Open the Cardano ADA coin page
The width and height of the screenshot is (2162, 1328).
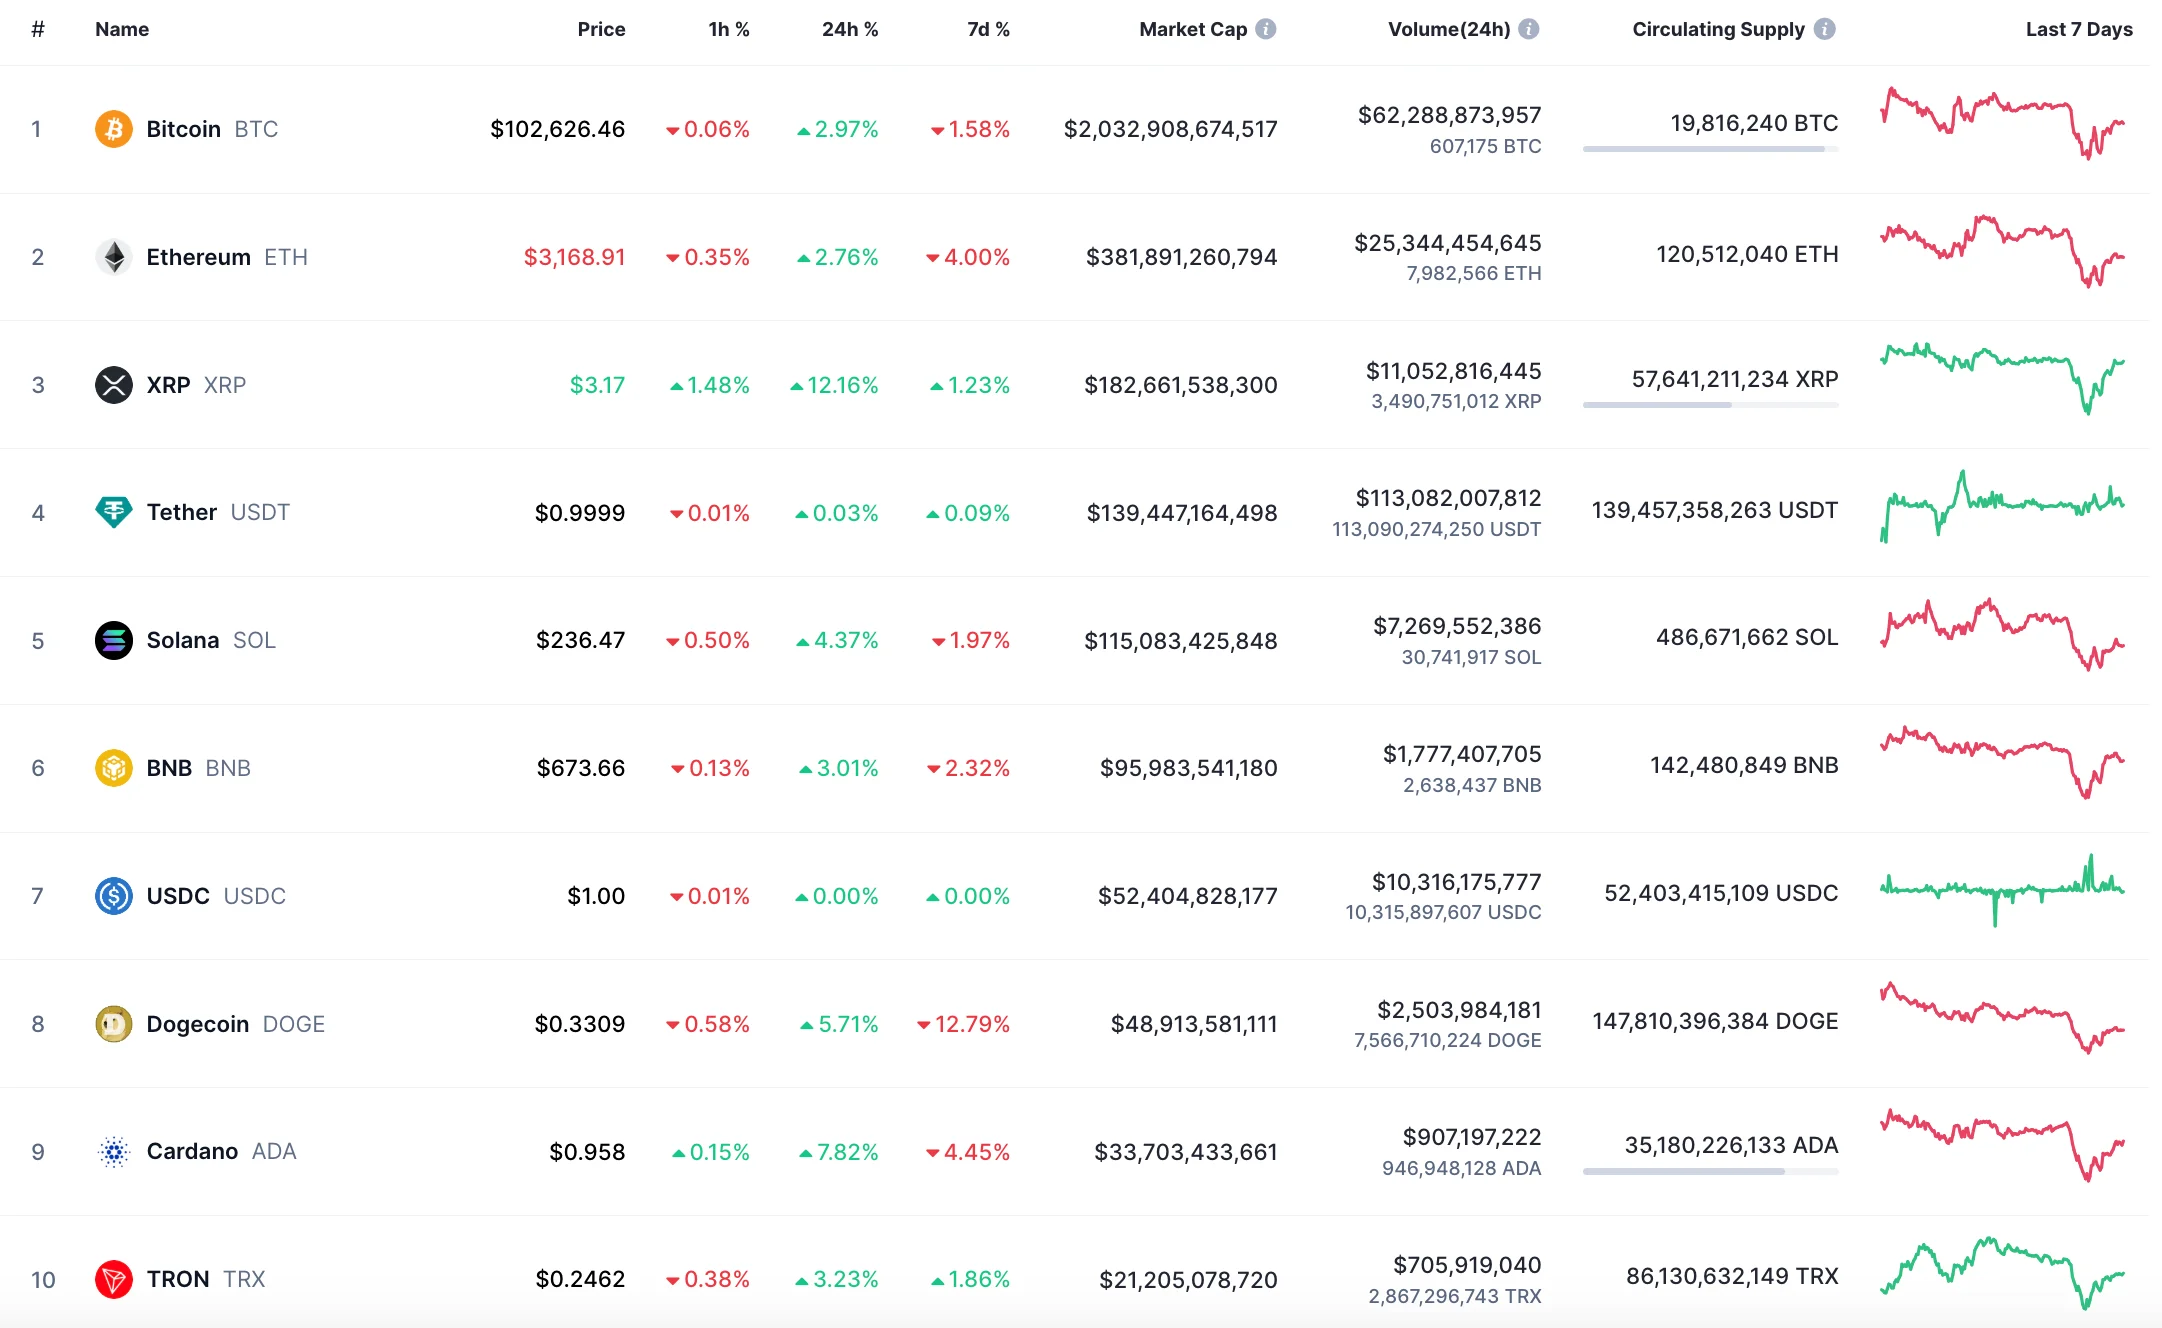pos(192,1151)
